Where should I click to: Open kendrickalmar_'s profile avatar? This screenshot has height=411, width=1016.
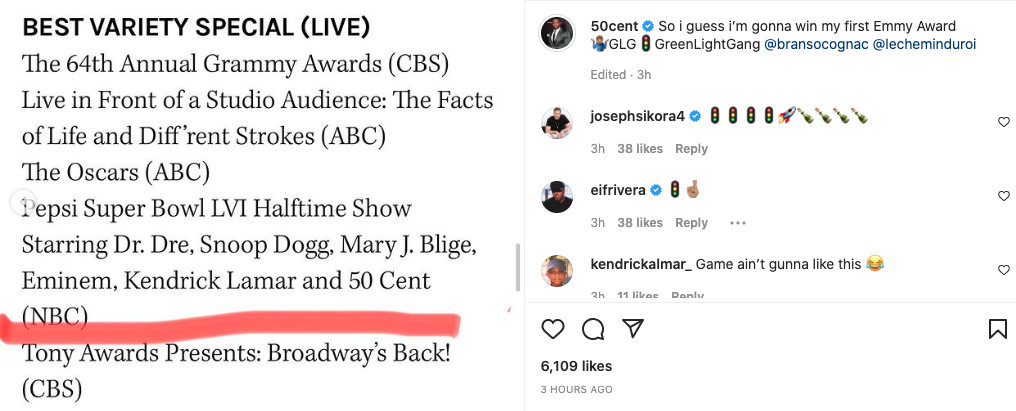pos(557,270)
